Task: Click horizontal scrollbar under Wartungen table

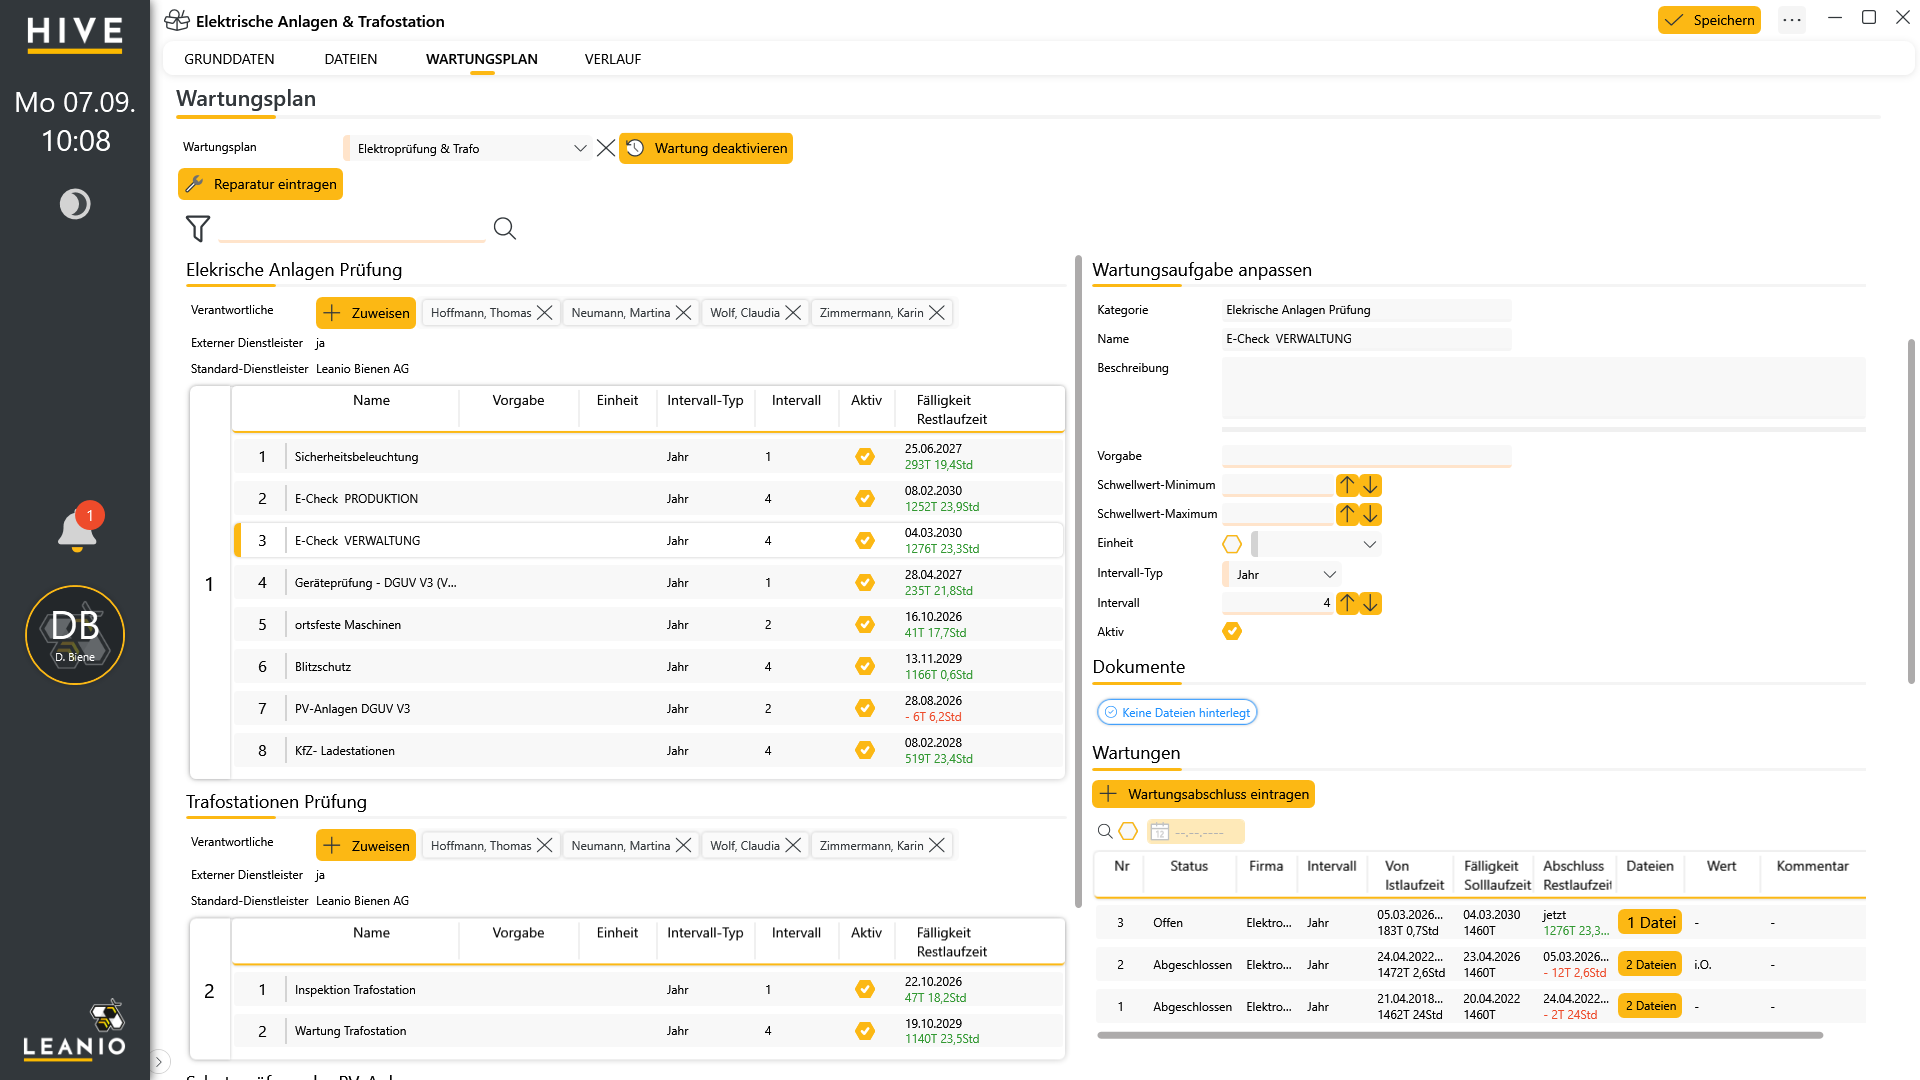Action: [x=1460, y=1035]
